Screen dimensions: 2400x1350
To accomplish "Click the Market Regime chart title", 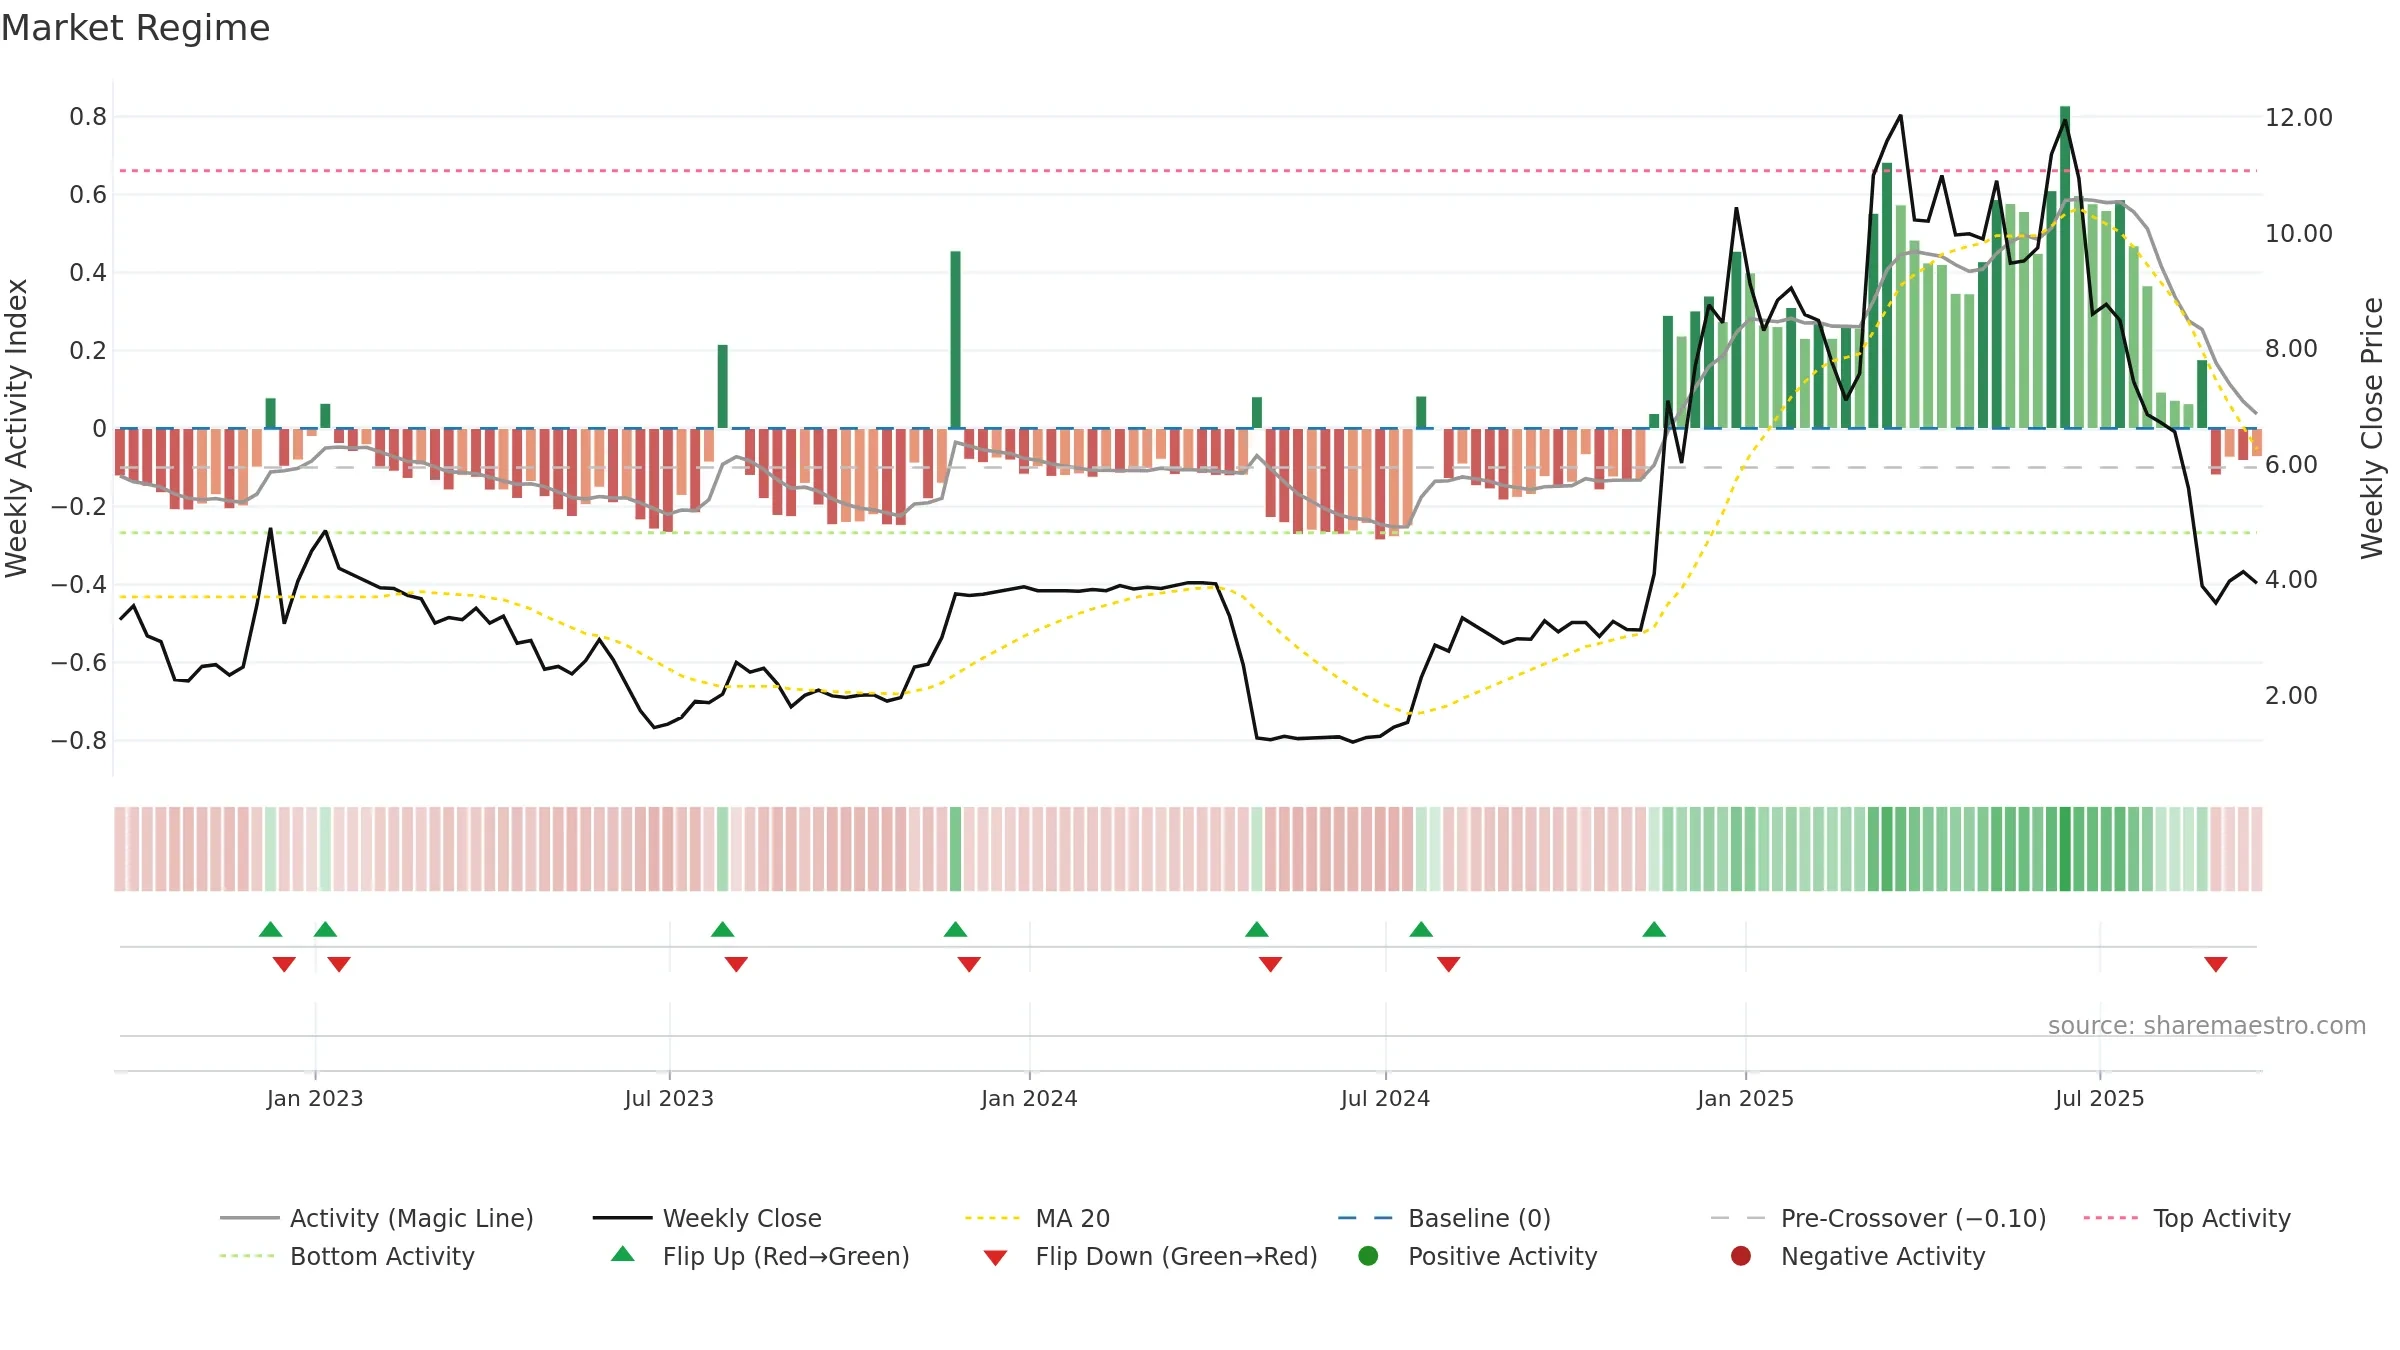I will pyautogui.click(x=135, y=28).
